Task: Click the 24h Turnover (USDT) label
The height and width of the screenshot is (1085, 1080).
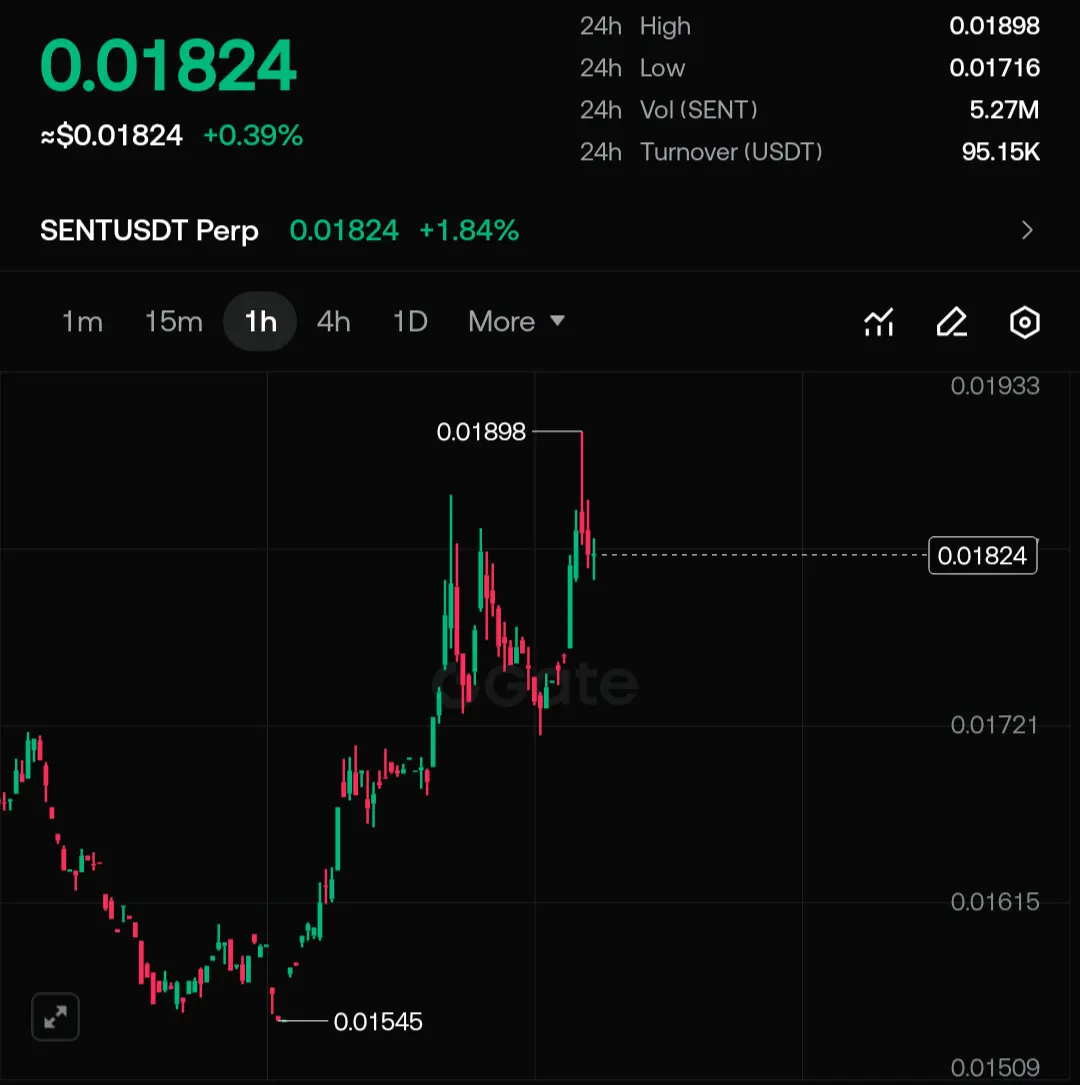Action: click(702, 152)
